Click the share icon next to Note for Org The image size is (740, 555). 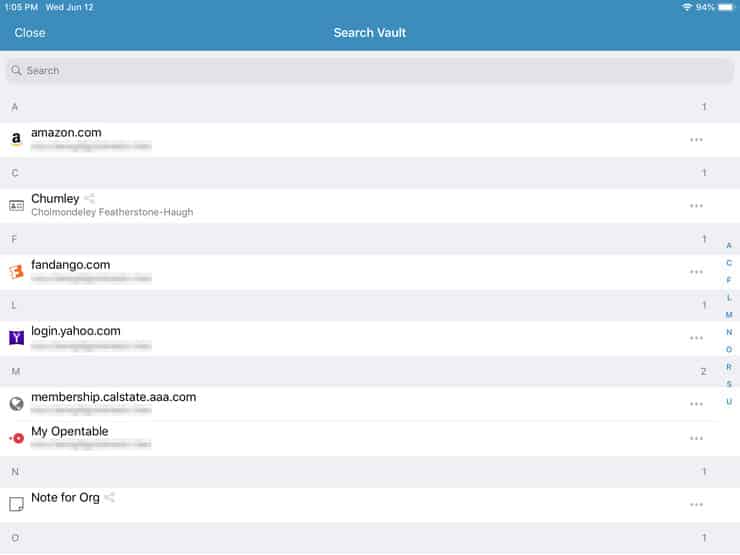[109, 497]
